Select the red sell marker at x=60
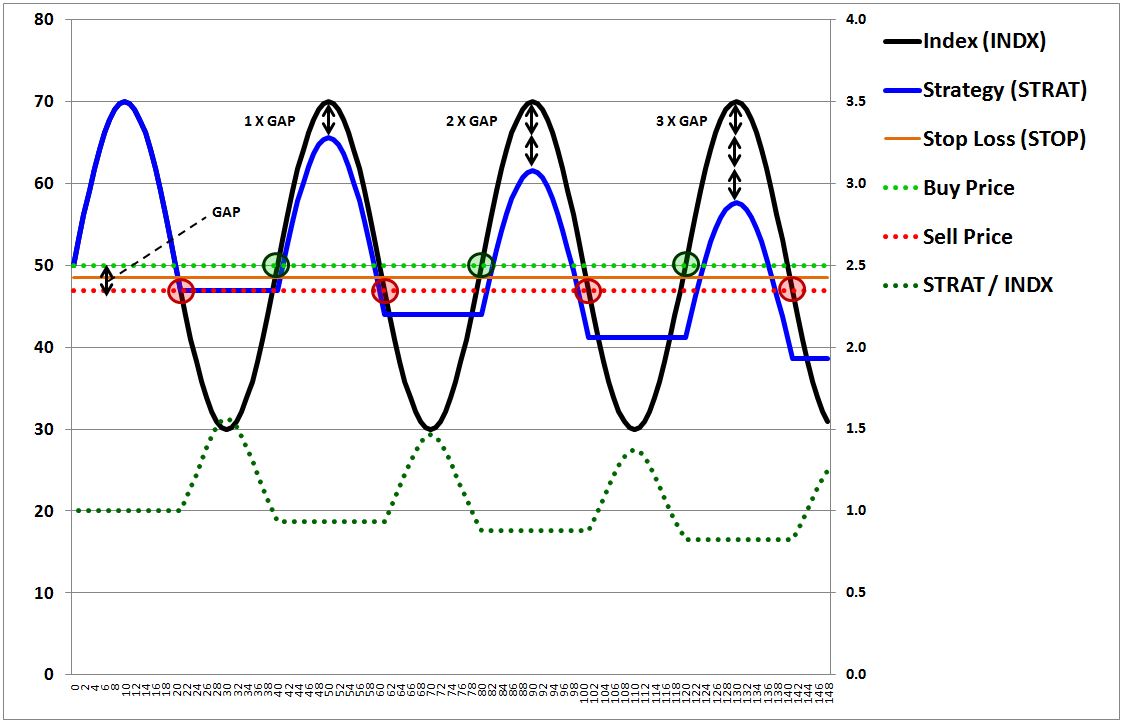The width and height of the screenshot is (1124, 724). coord(385,291)
